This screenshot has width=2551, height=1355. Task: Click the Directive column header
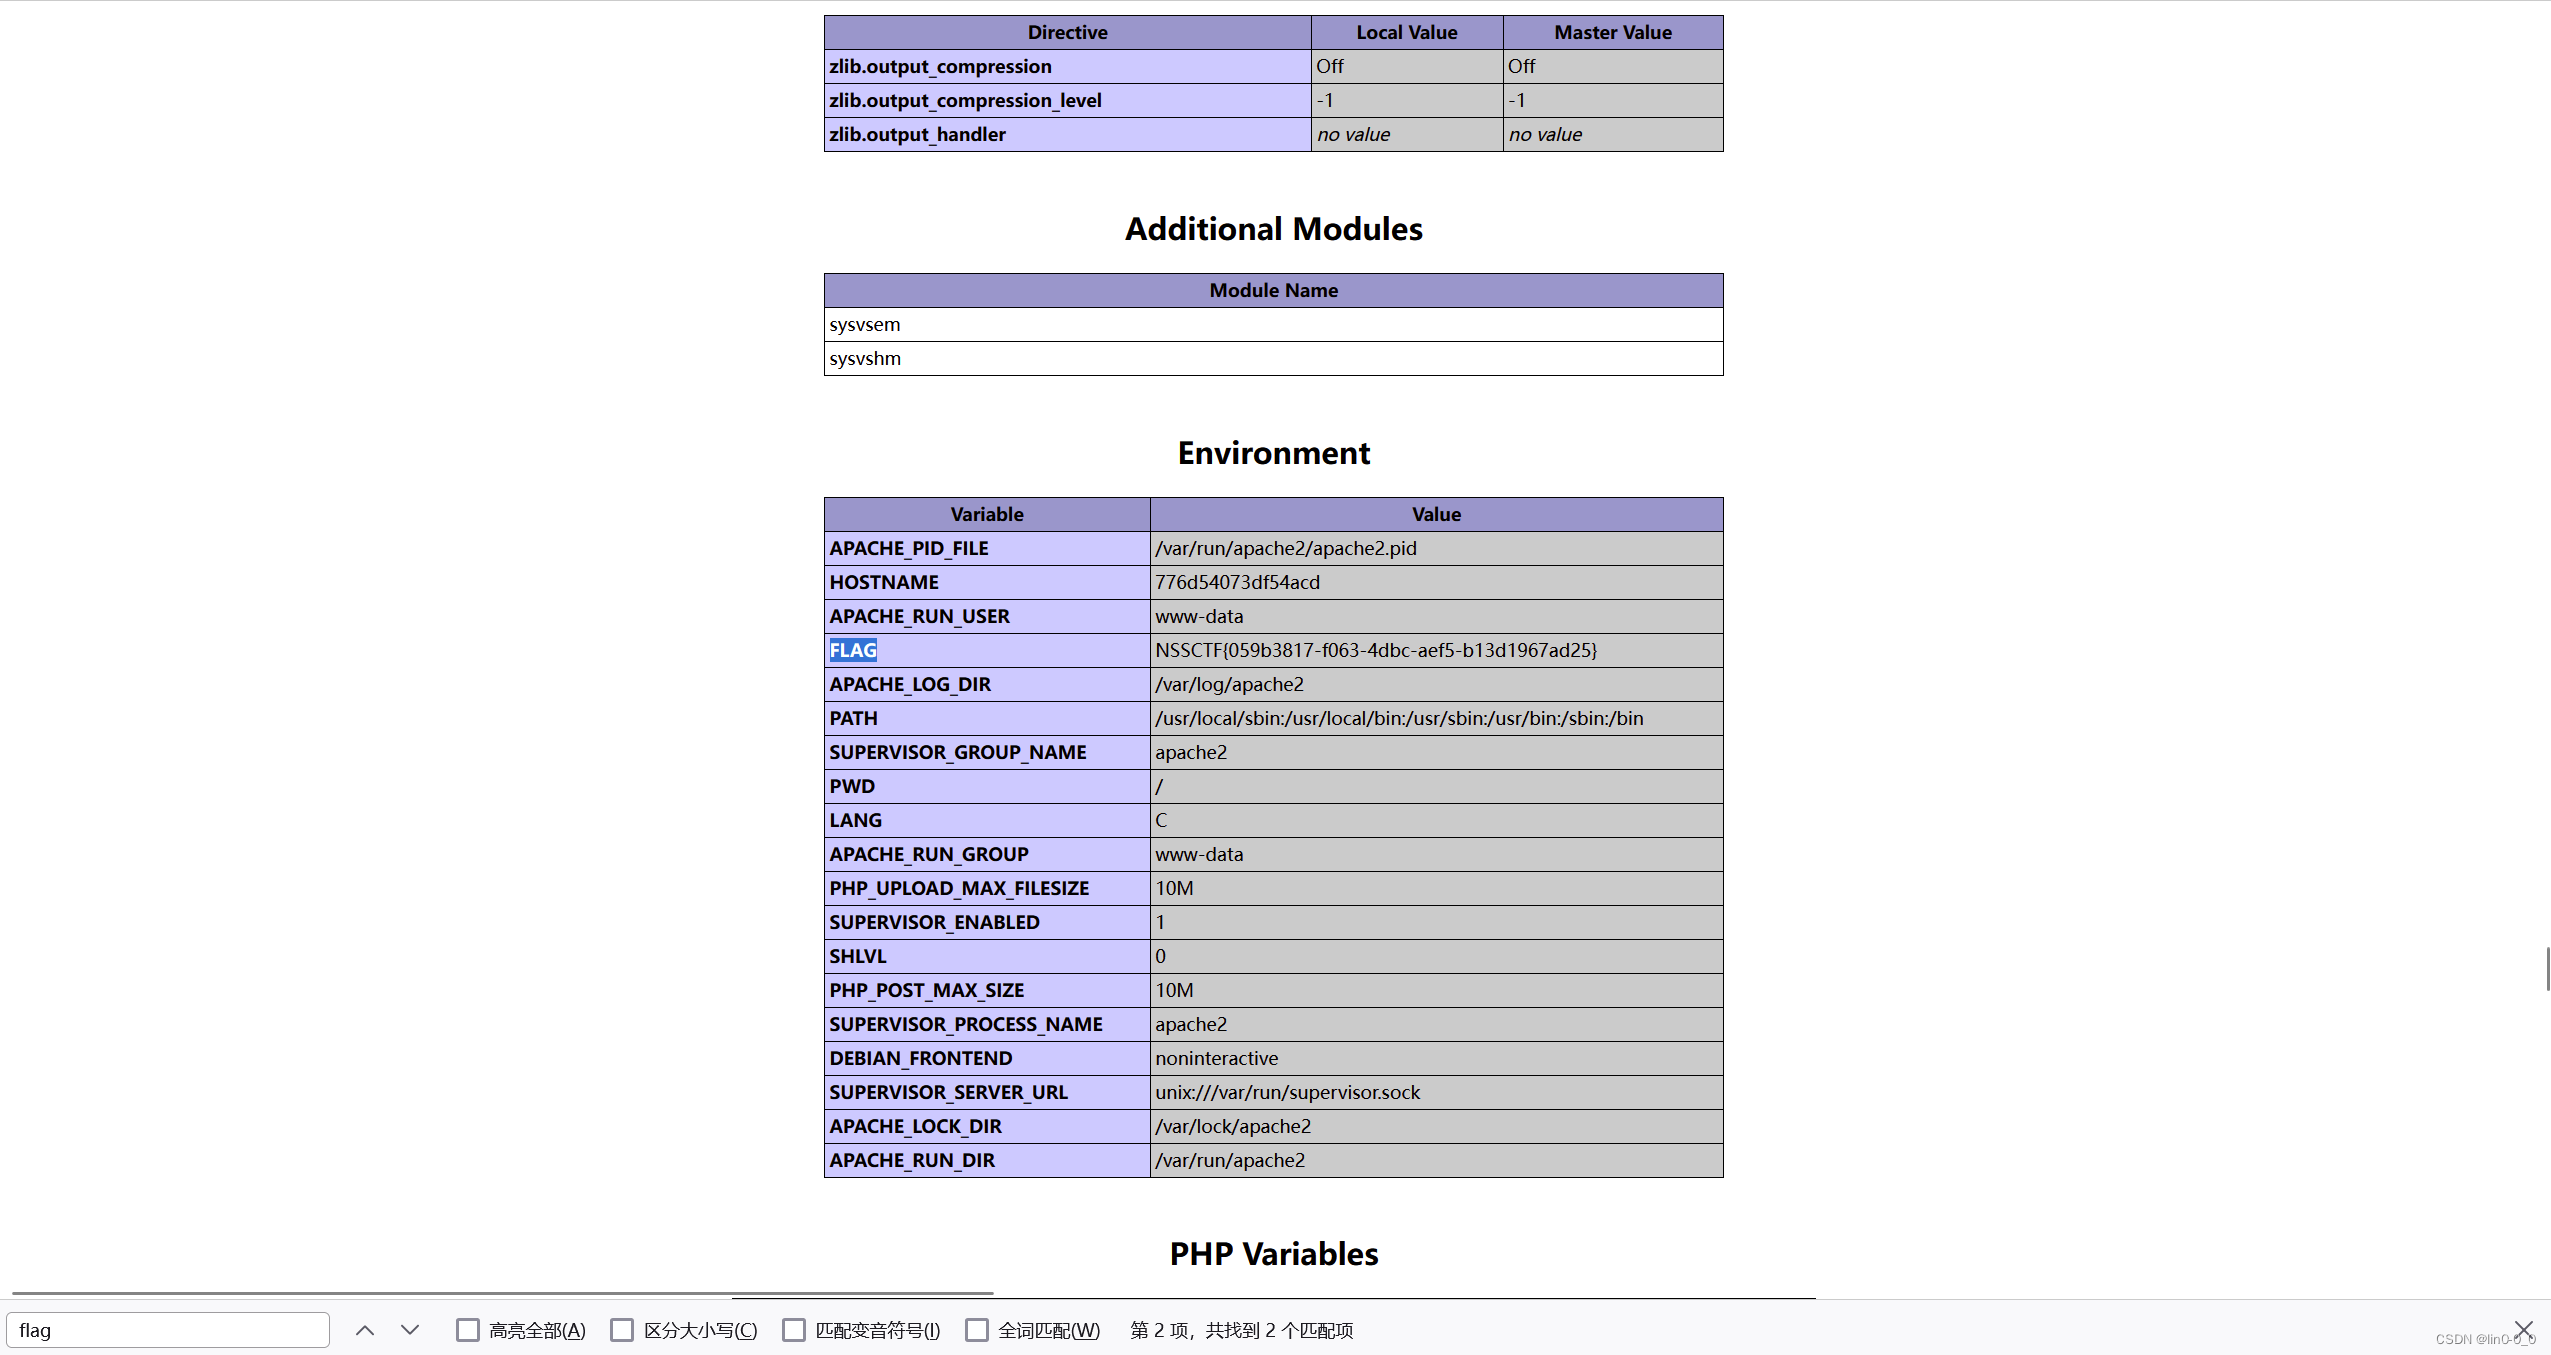click(1067, 32)
